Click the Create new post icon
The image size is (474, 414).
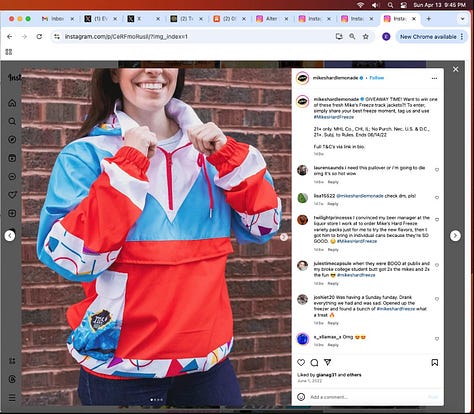pos(12,213)
